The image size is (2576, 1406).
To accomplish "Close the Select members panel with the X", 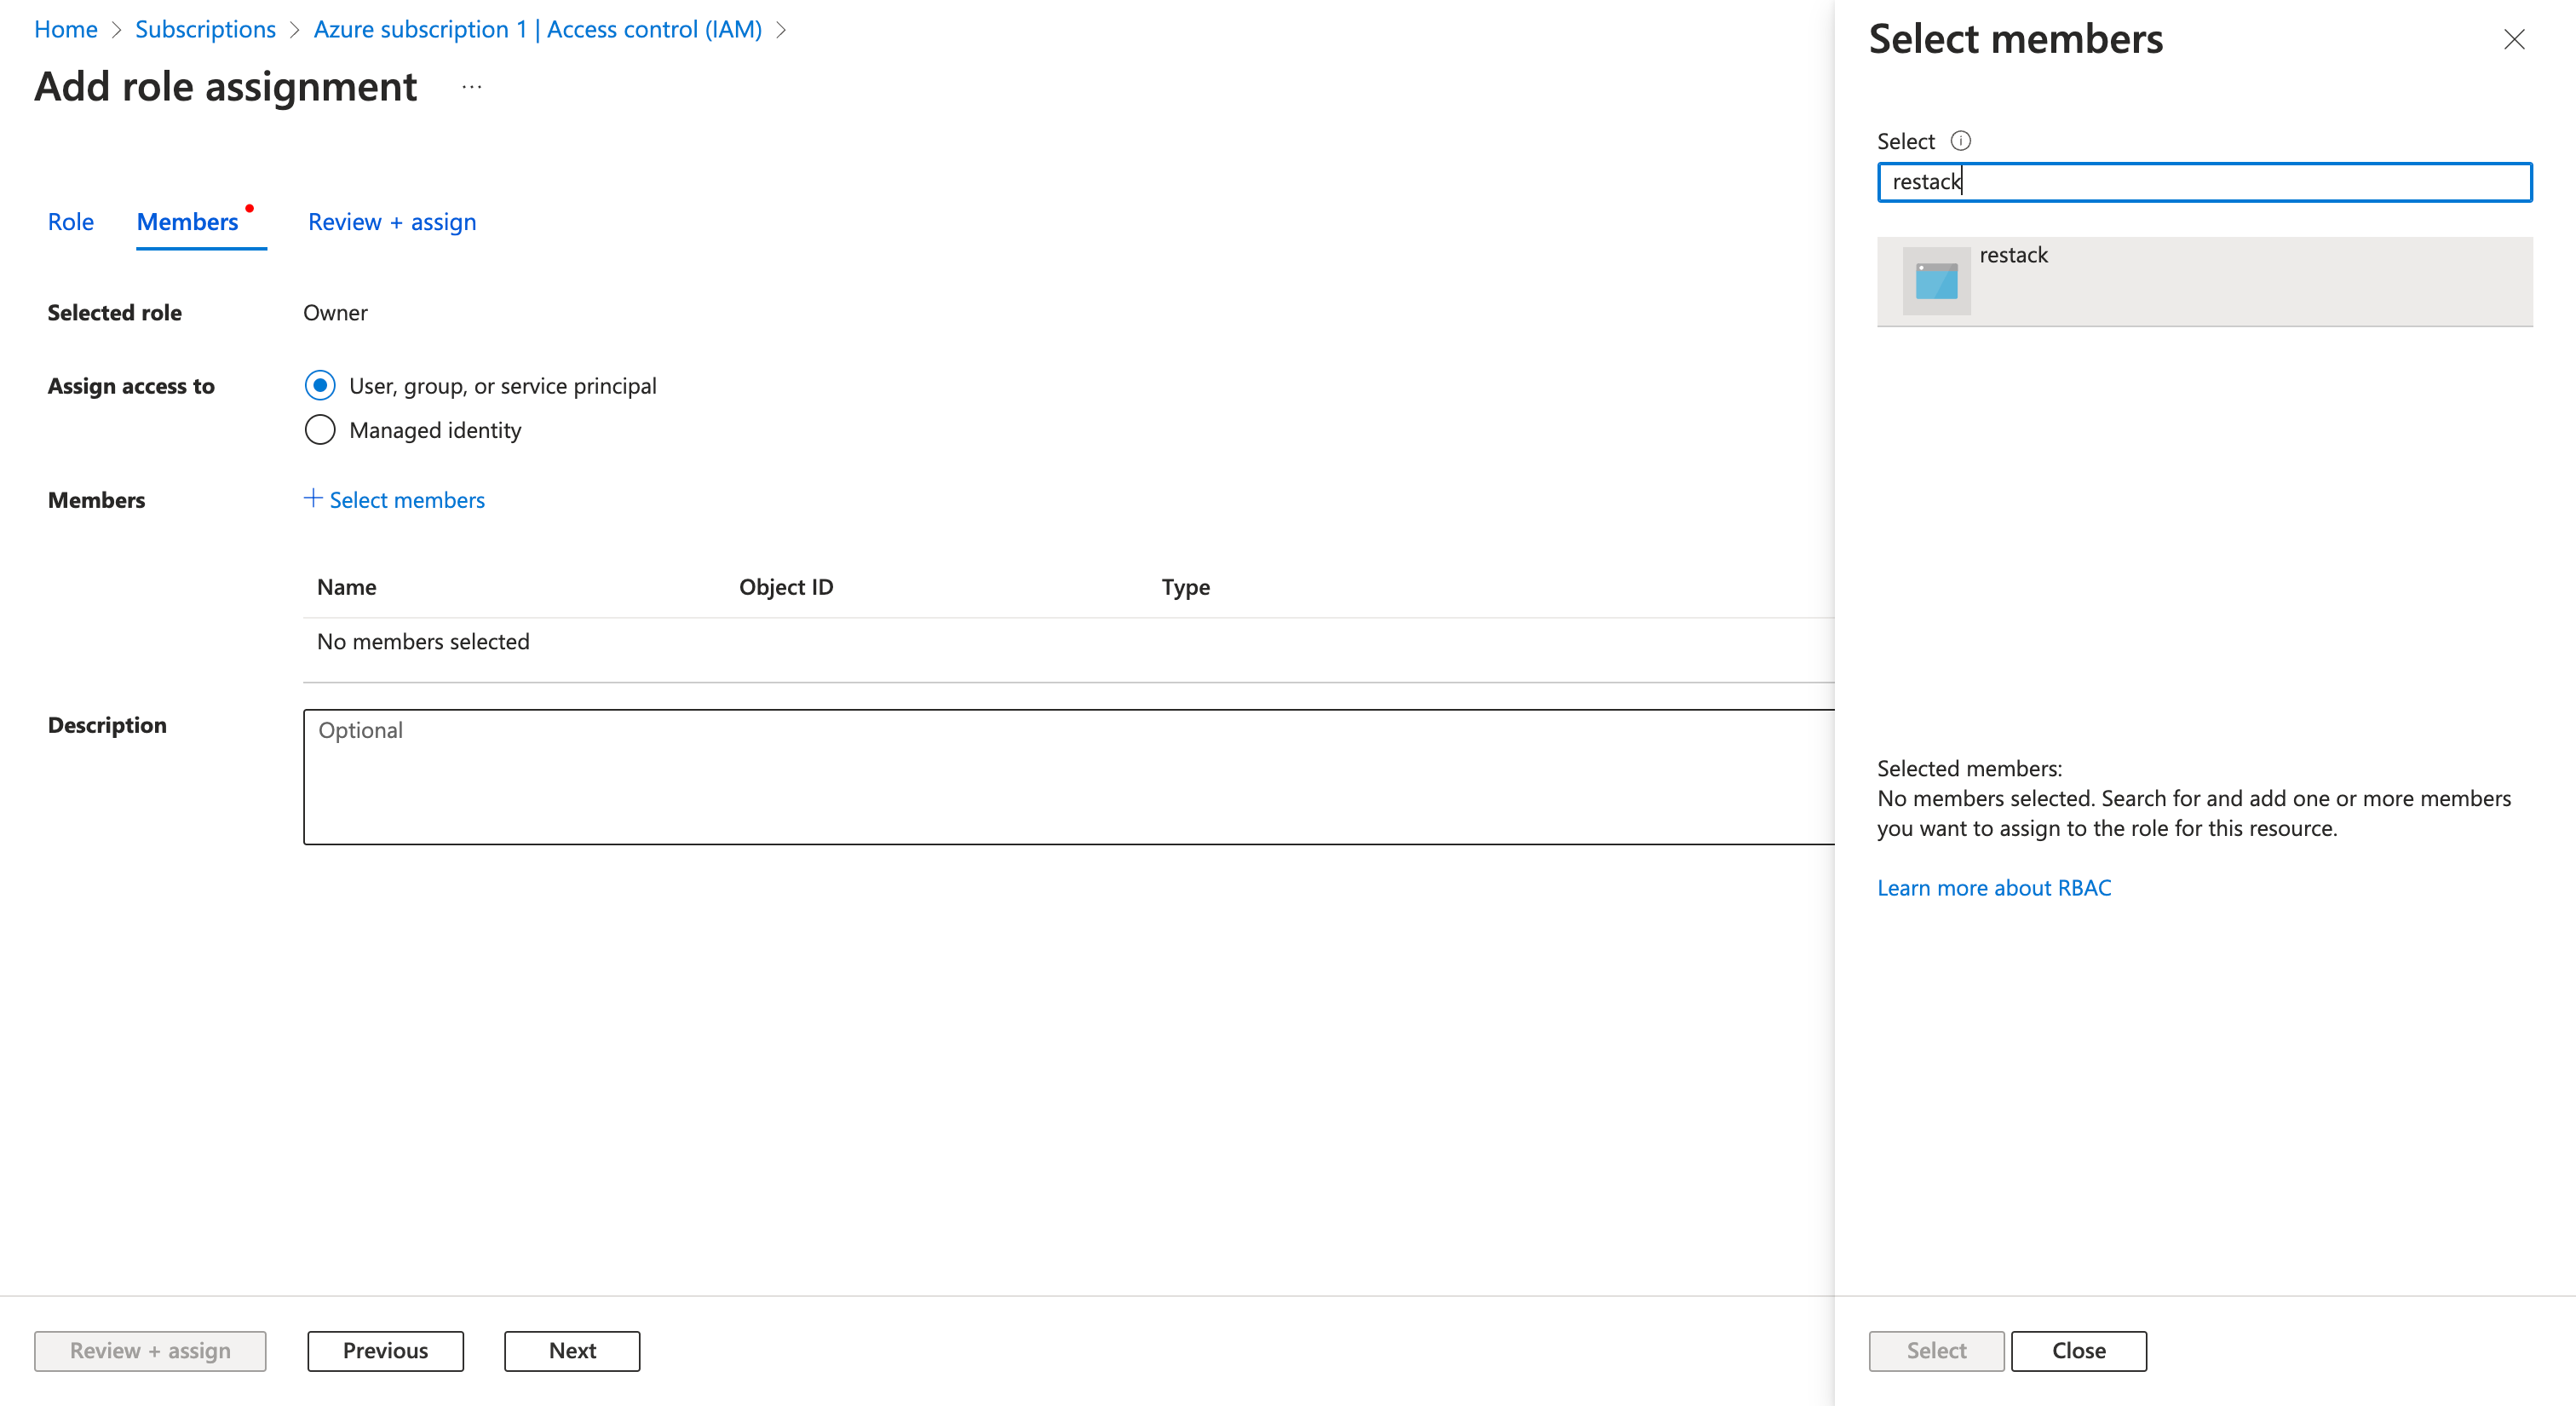I will [x=2515, y=39].
